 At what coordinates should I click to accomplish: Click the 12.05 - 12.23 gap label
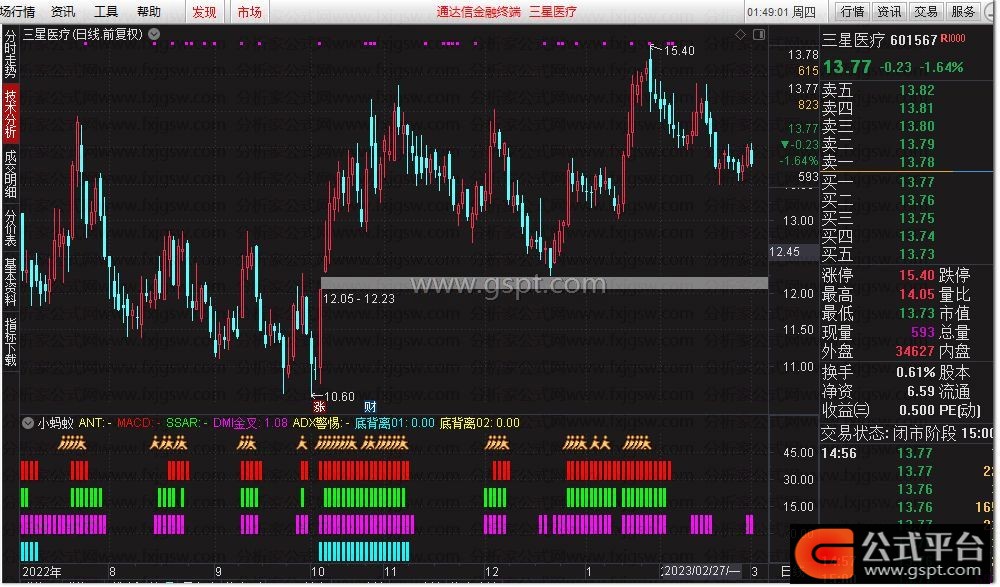point(359,299)
